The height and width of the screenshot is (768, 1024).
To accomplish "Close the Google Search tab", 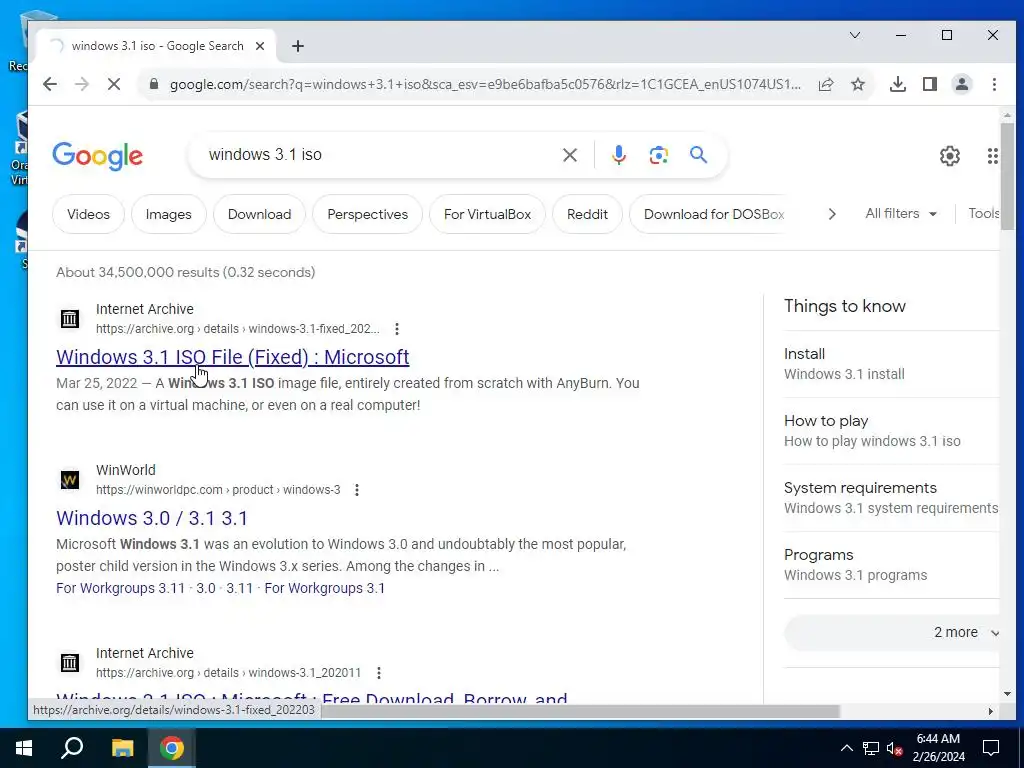I will 260,46.
